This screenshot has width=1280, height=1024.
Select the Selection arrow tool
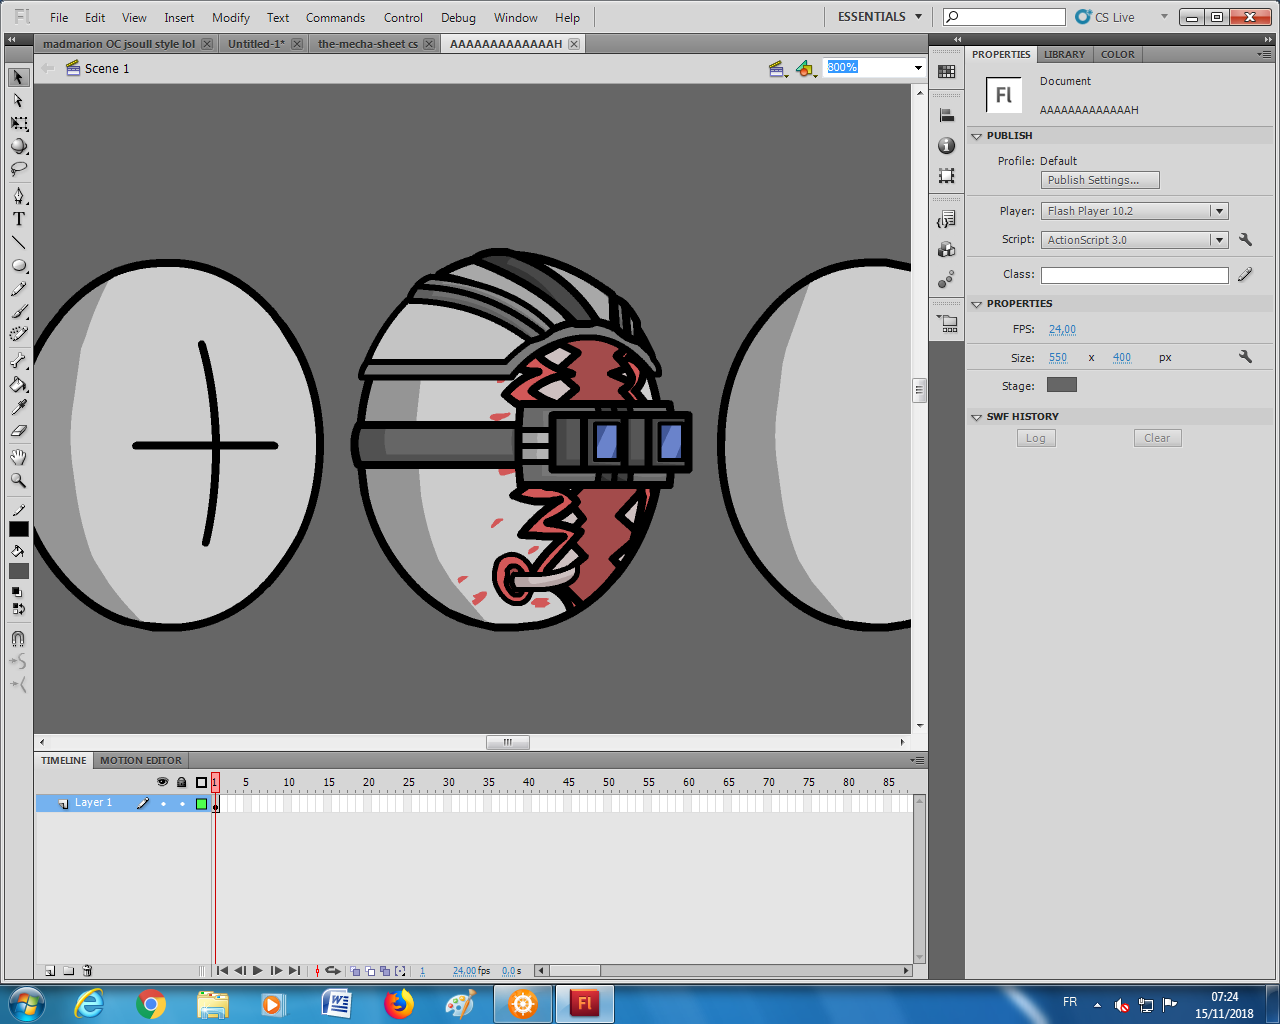[x=18, y=77]
